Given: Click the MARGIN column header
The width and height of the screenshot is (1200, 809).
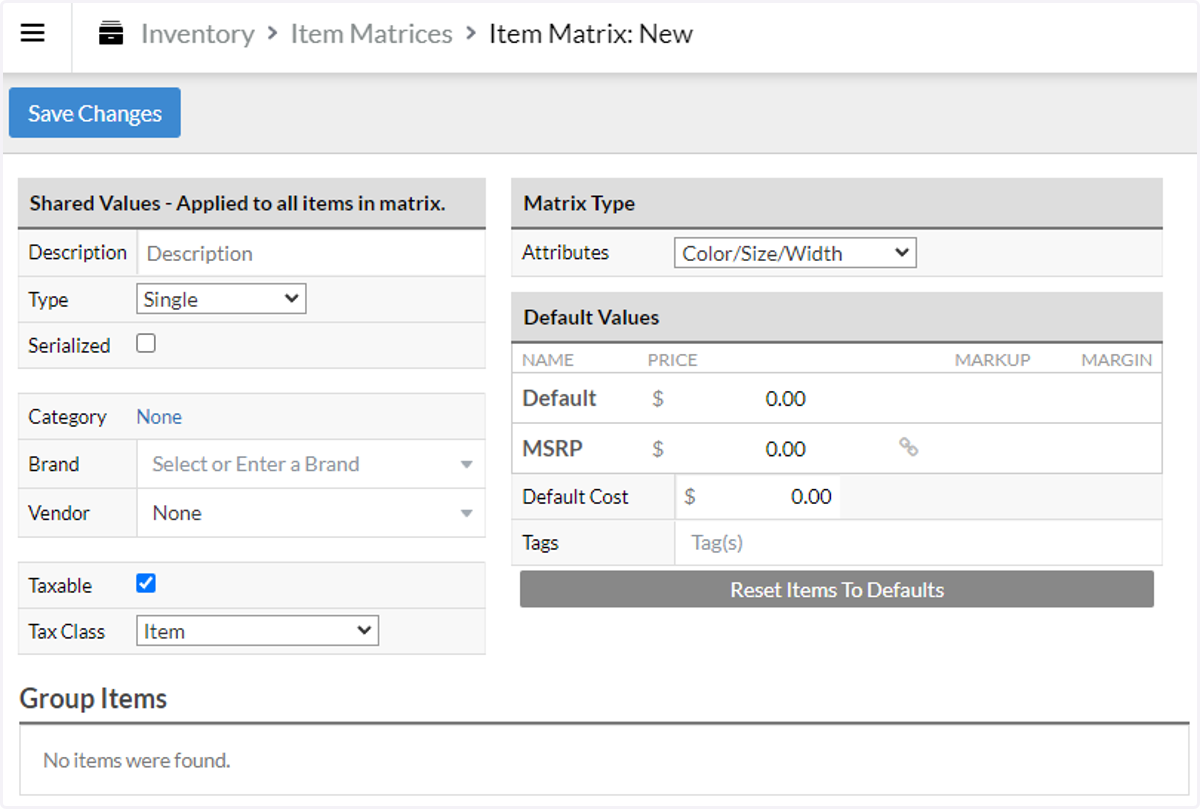Looking at the screenshot, I should tap(1116, 360).
